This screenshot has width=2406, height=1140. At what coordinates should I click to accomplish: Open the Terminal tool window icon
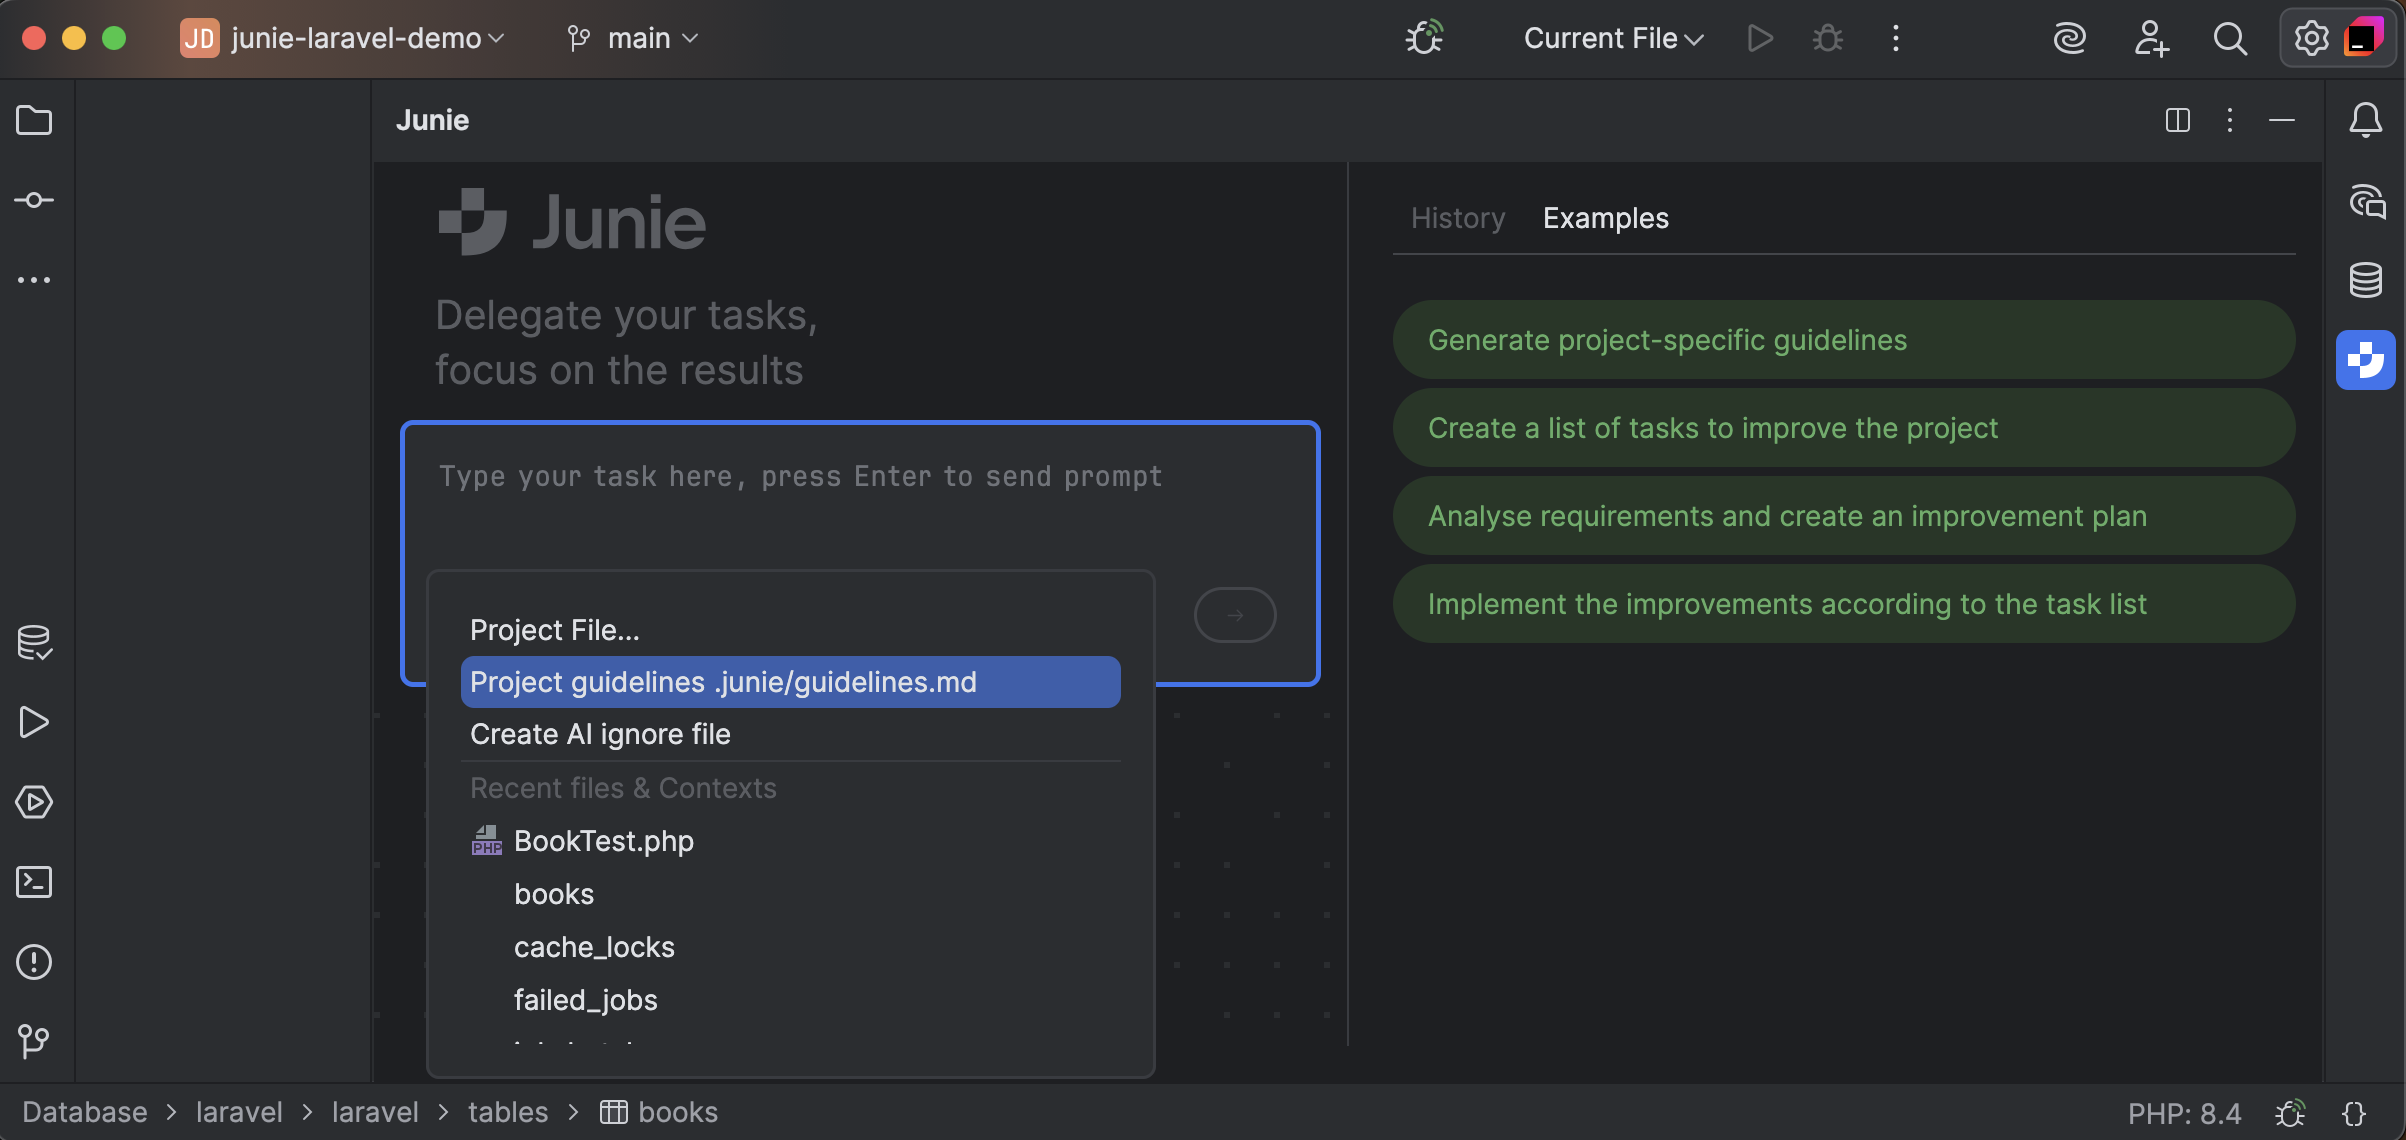pos(34,882)
